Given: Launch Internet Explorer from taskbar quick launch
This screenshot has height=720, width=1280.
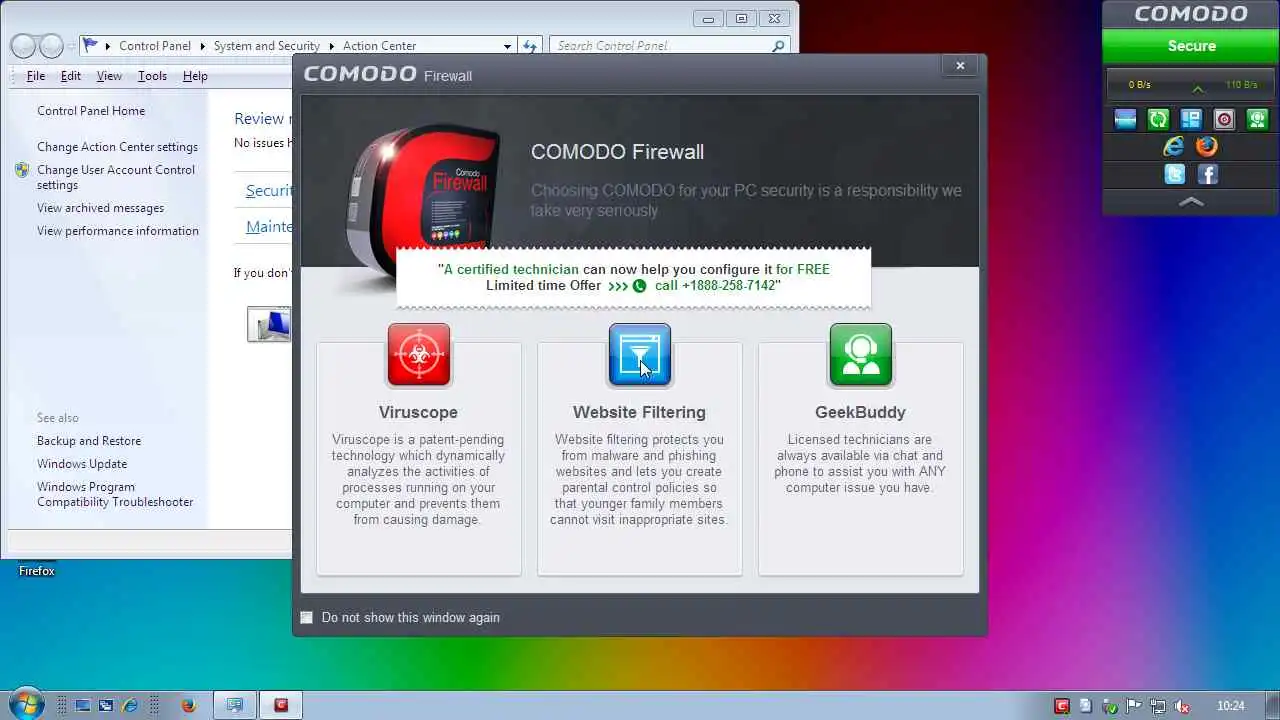Looking at the screenshot, I should (x=130, y=705).
